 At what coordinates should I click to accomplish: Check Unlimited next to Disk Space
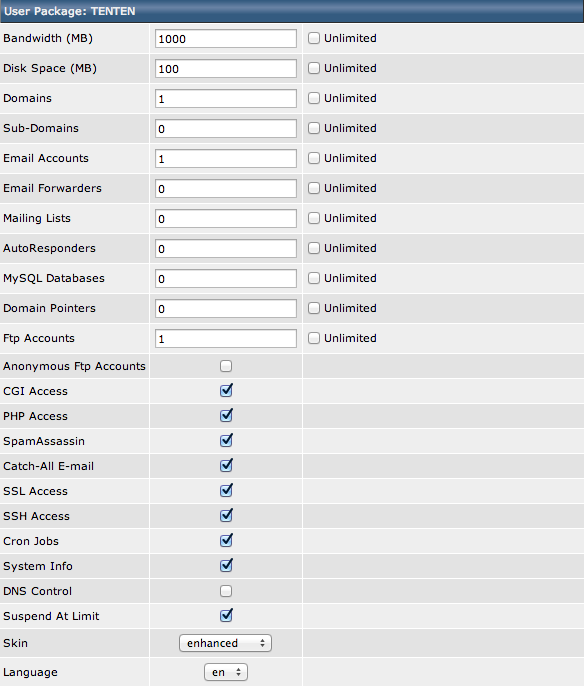pos(314,68)
